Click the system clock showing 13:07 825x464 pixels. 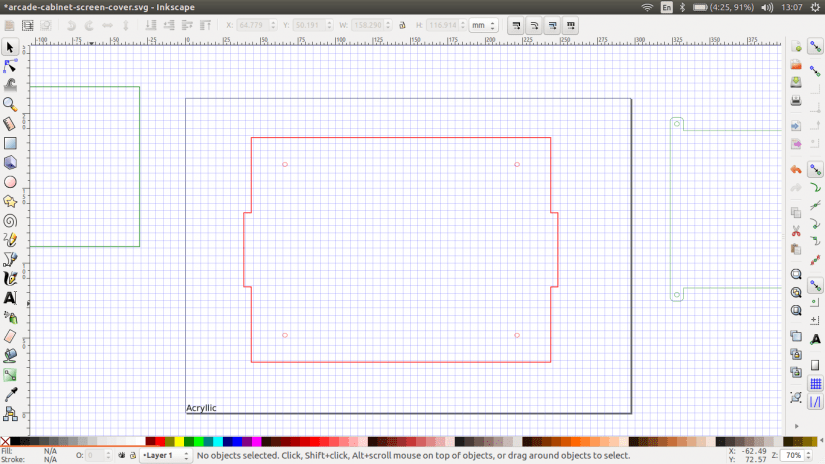click(x=791, y=7)
